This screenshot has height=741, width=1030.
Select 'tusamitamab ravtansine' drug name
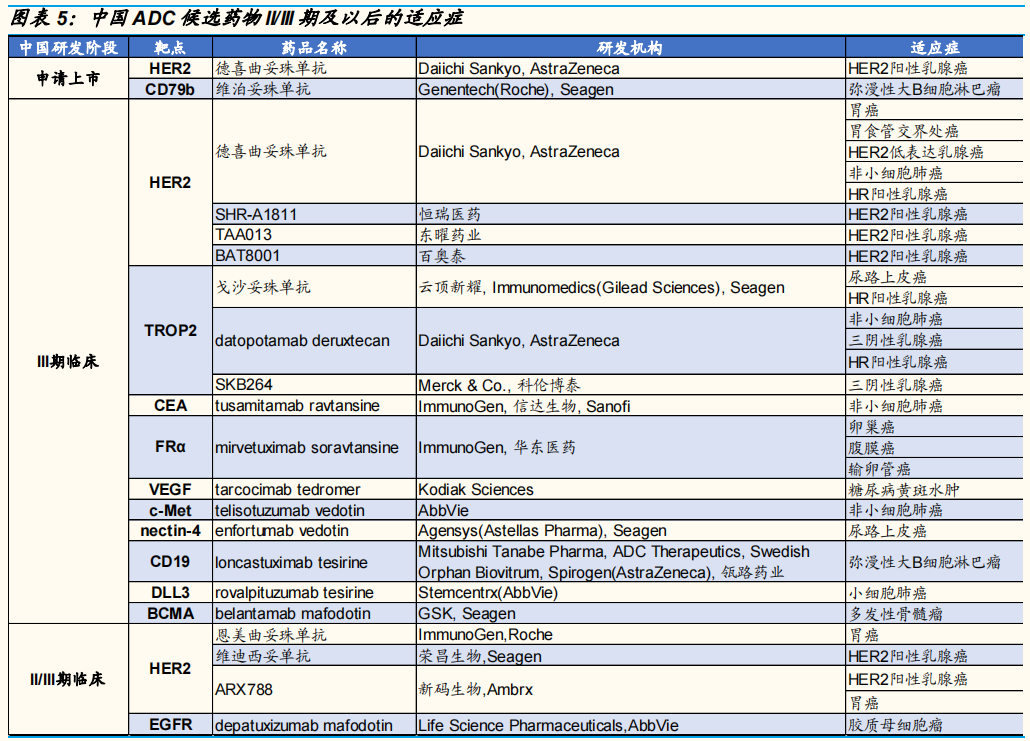297,405
